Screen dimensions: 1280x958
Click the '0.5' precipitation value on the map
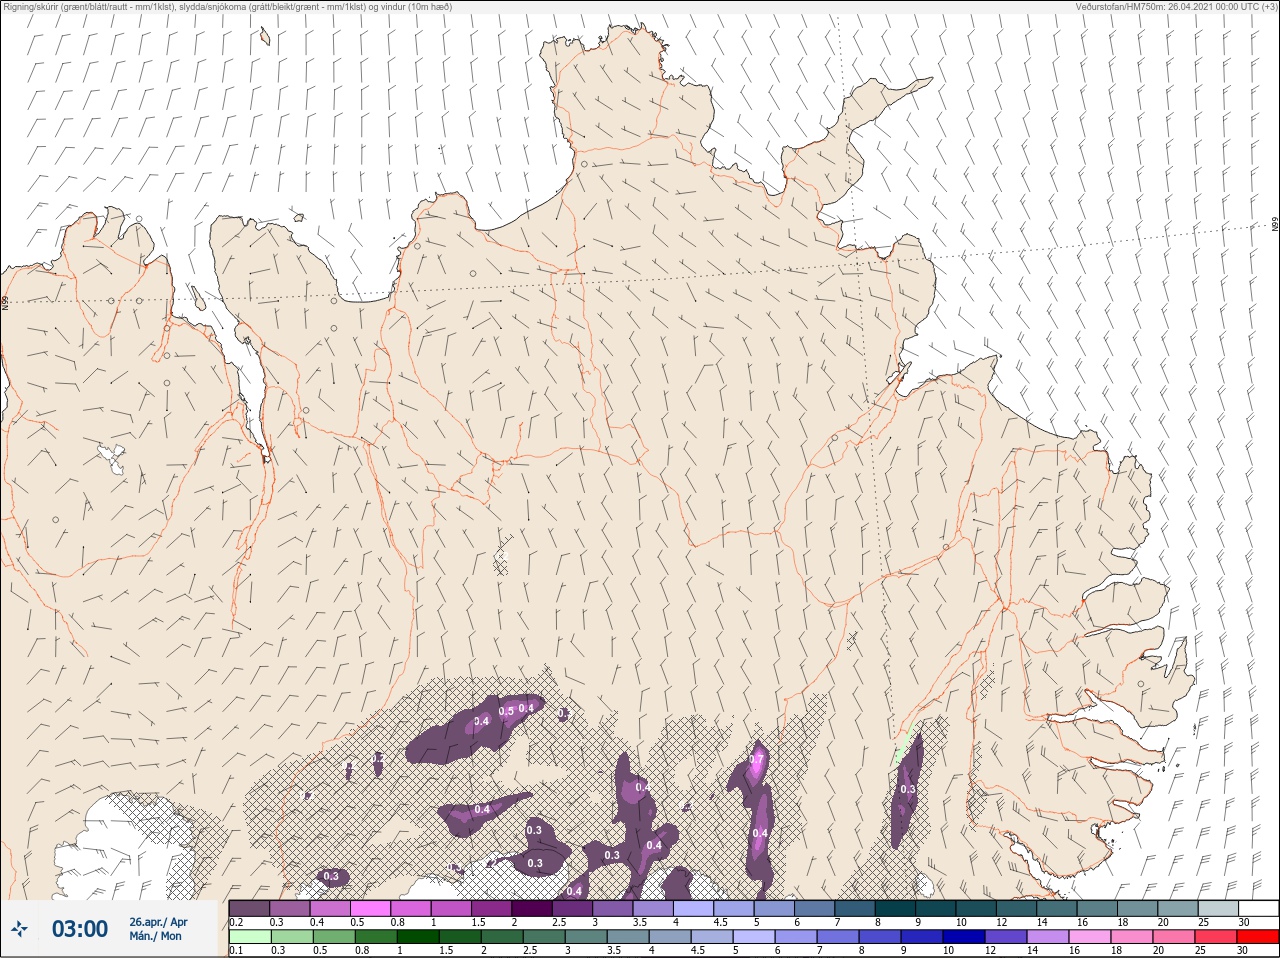[x=506, y=711]
